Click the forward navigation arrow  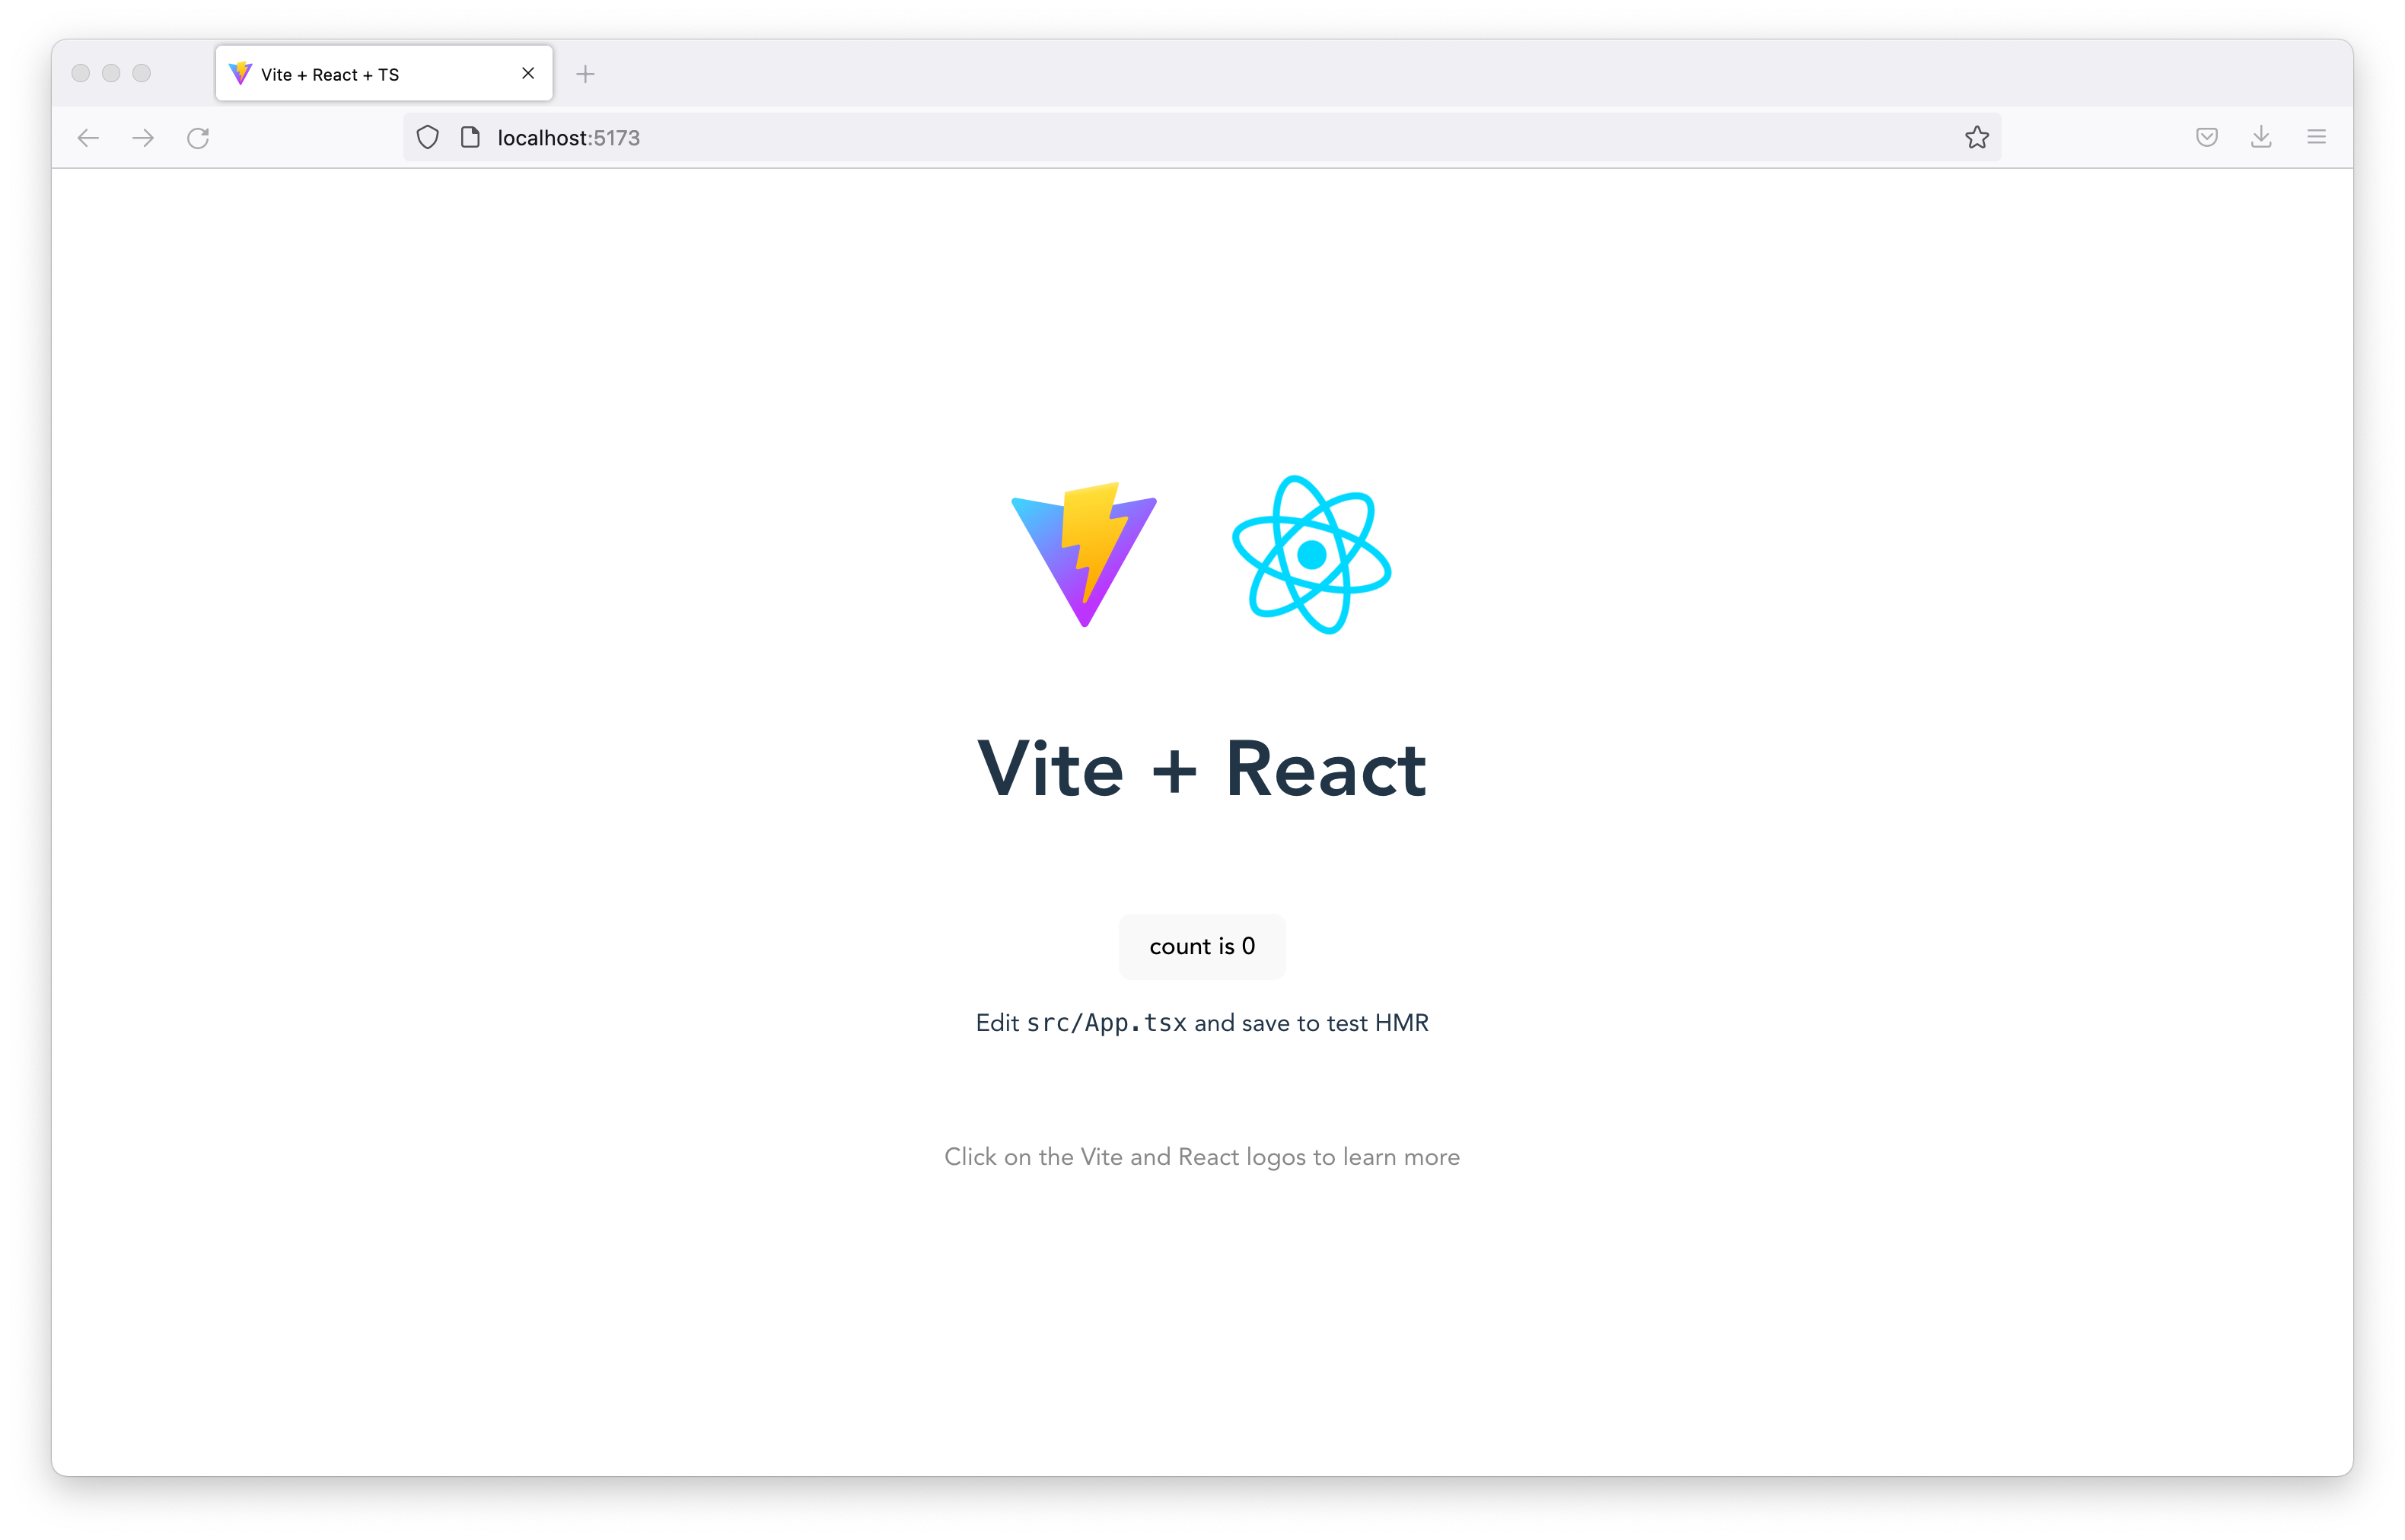[x=143, y=138]
